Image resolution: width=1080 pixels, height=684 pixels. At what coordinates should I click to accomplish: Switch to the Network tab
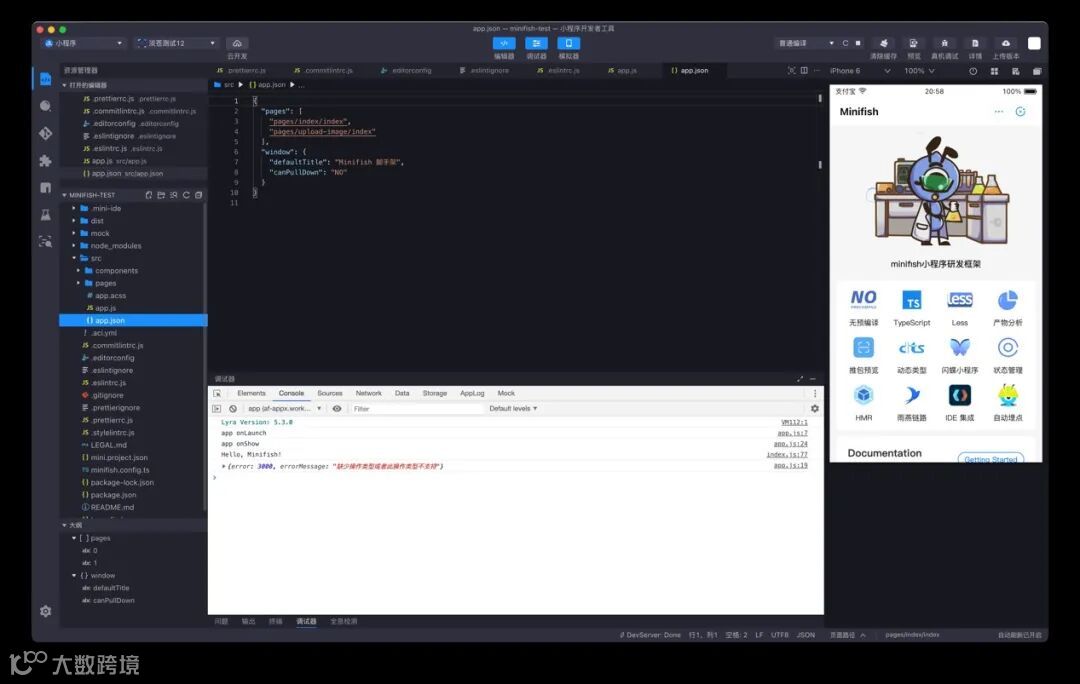pyautogui.click(x=368, y=393)
